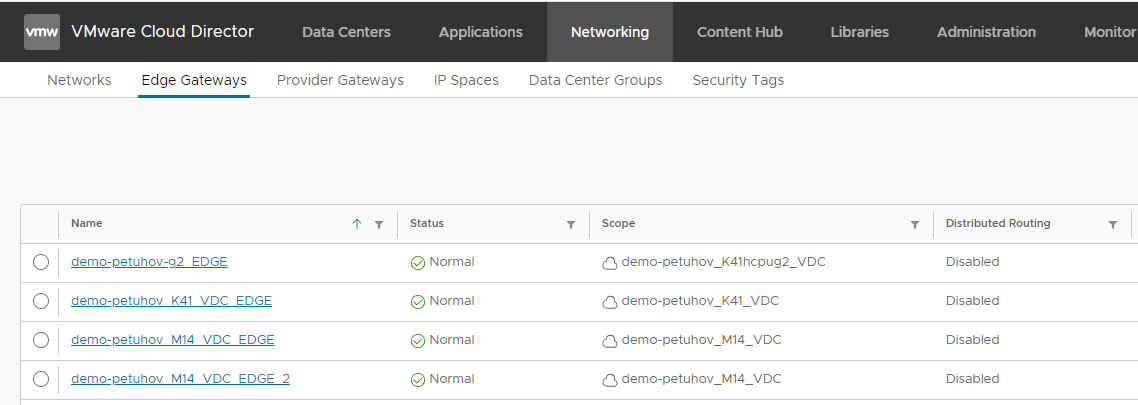Select the radio button for demo-petuhov_K41_VDC_EDGE
The image size is (1138, 405).
41,301
